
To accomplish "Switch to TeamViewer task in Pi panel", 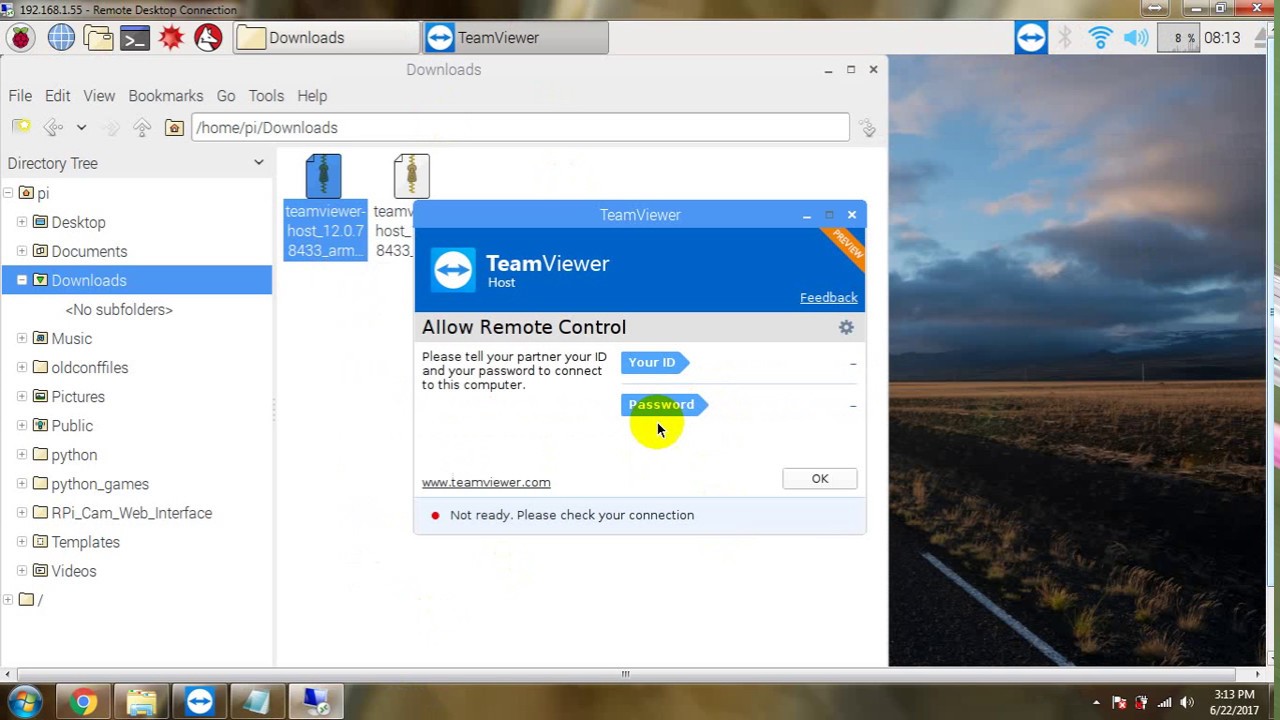I will pyautogui.click(x=516, y=38).
